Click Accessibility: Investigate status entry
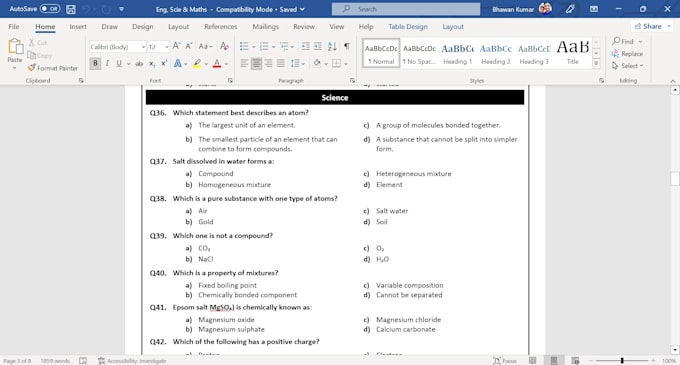Screen dimensions: 680x365 coord(132,361)
